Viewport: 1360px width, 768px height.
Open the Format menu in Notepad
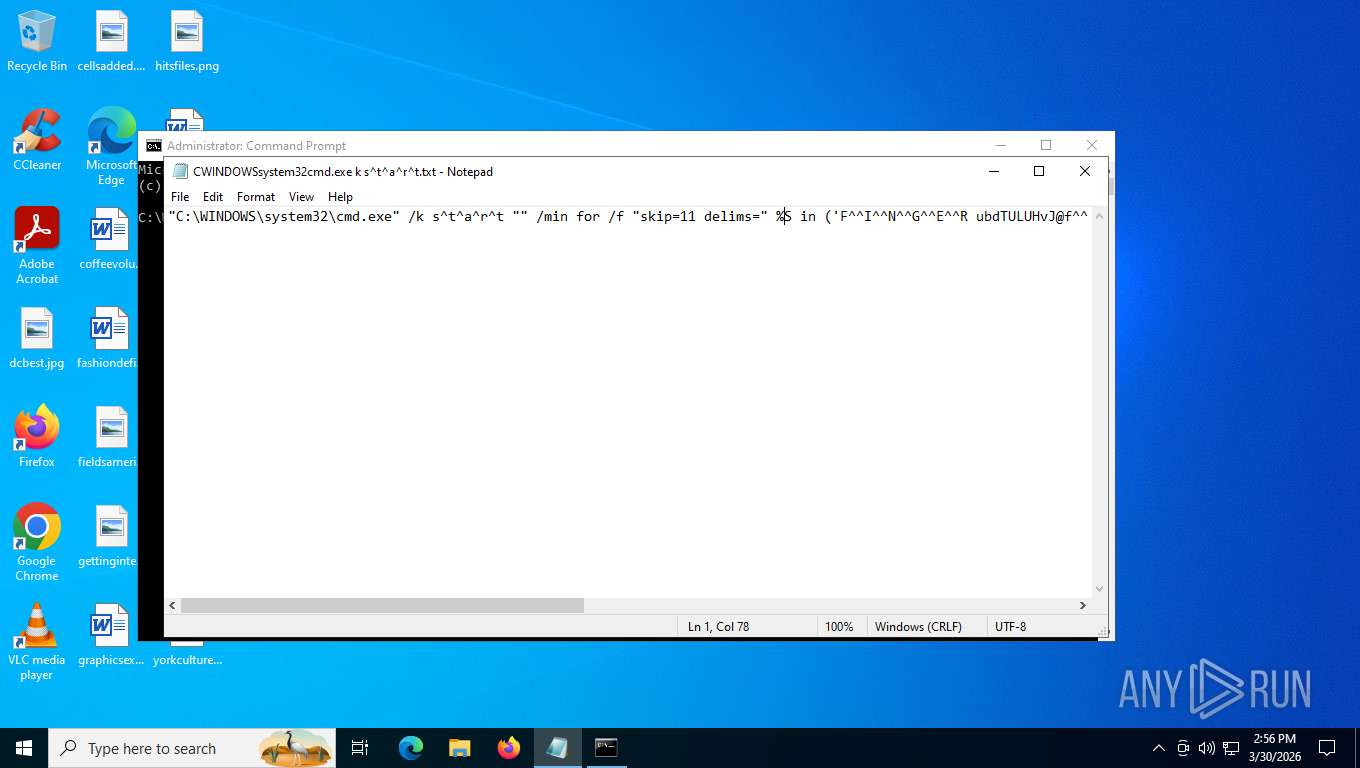(x=256, y=197)
